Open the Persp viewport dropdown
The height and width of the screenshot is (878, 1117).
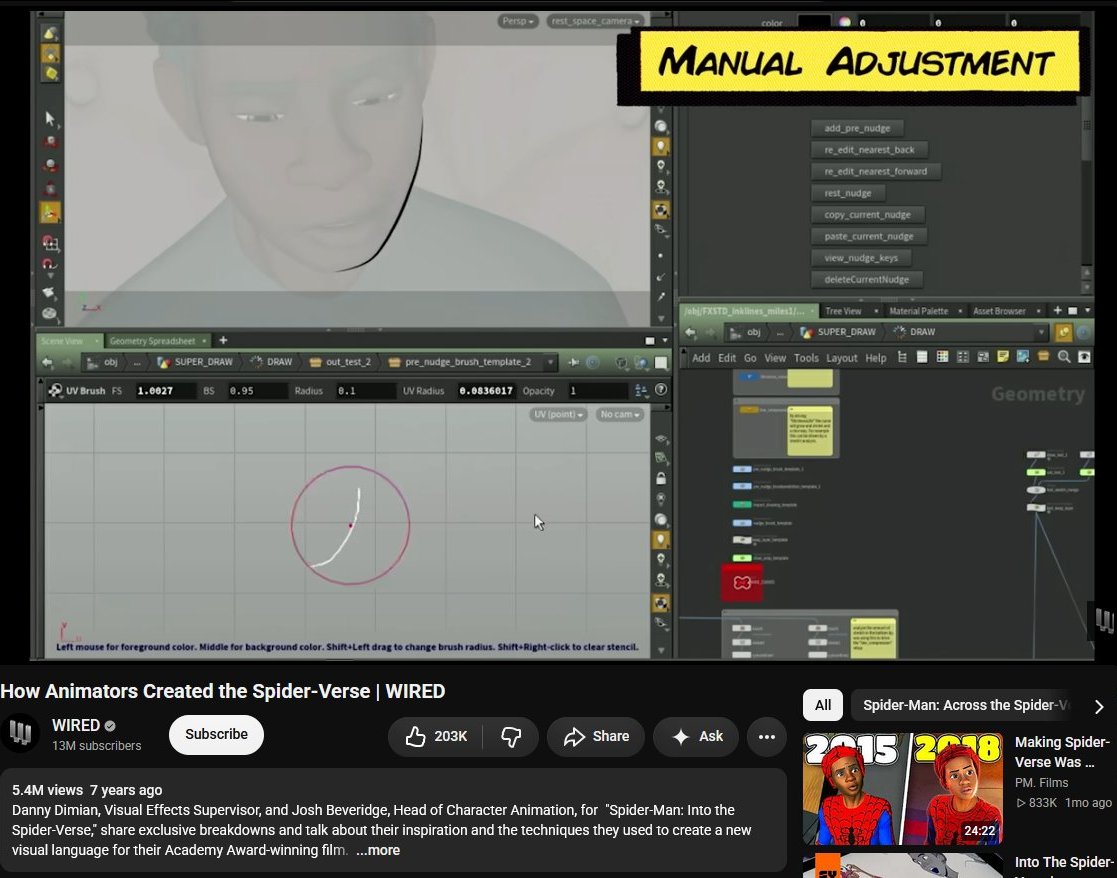(517, 21)
